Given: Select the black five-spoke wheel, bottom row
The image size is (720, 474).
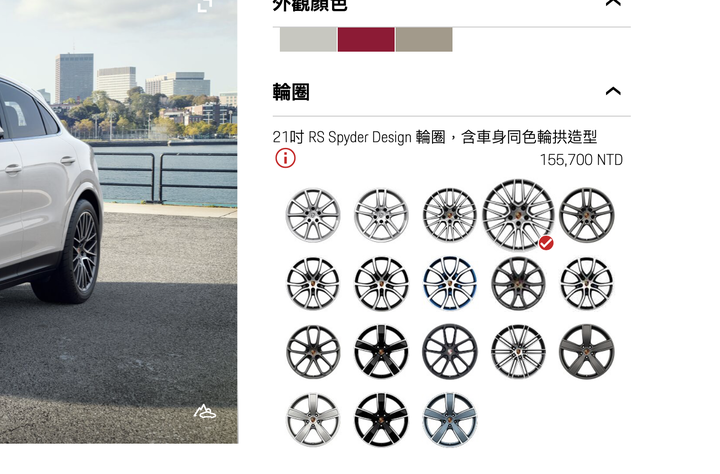Looking at the screenshot, I should pos(381,420).
